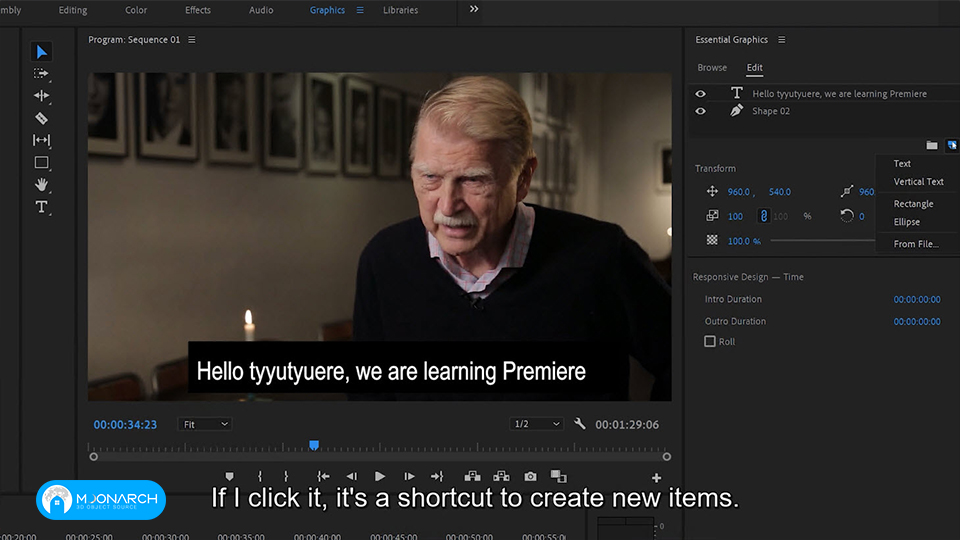Select the Type tool
This screenshot has height=540, width=960.
41,207
